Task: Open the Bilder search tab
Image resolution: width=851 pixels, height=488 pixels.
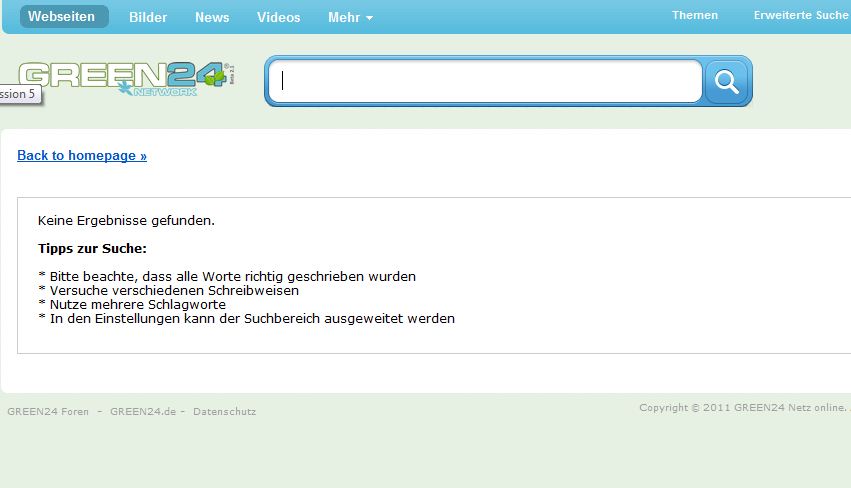Action: pyautogui.click(x=148, y=17)
